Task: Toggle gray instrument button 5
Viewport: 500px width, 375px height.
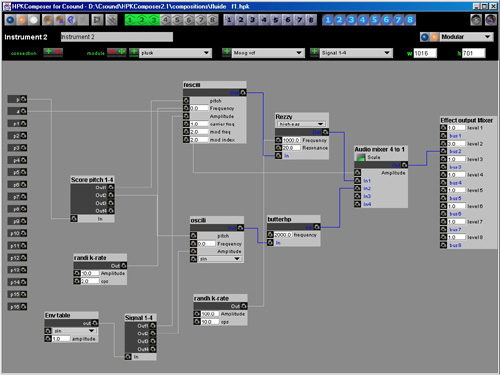Action: point(177,20)
